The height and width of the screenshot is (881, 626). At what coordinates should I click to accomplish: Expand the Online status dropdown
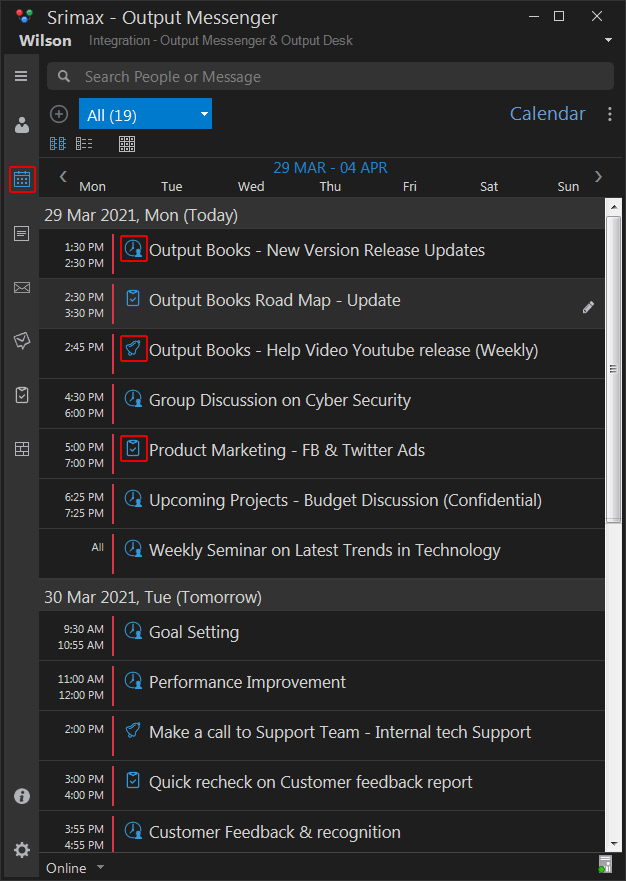tap(101, 868)
